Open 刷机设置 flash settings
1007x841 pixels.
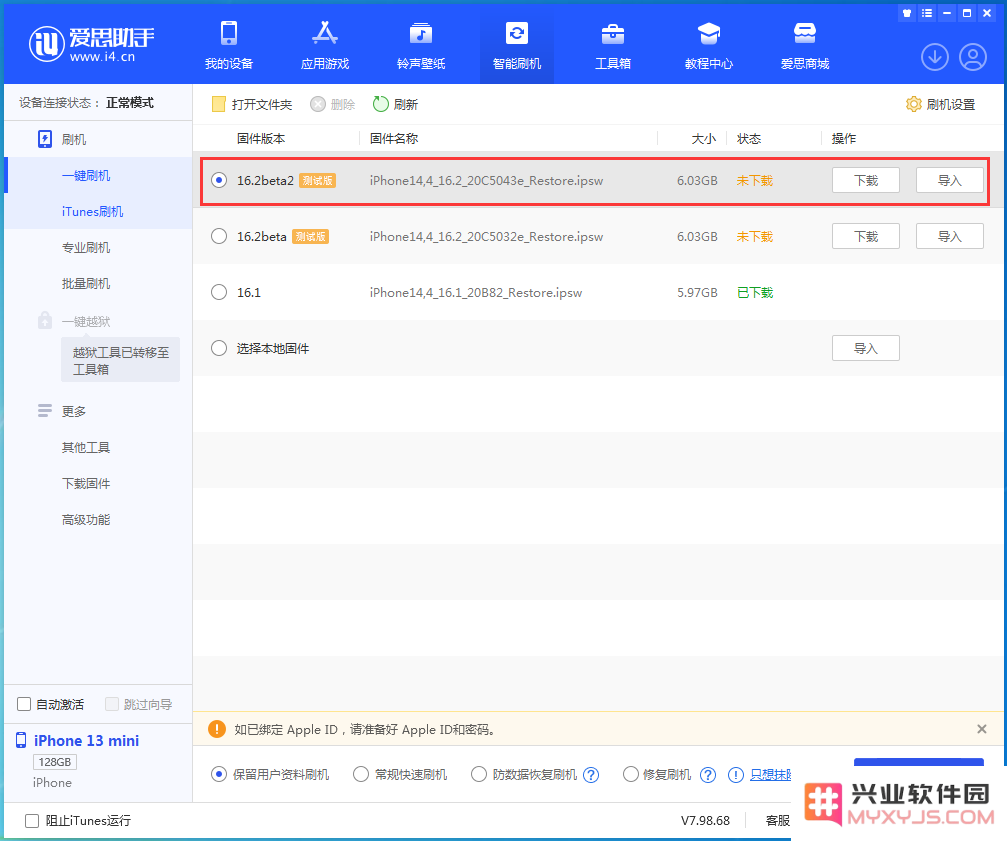click(x=941, y=104)
